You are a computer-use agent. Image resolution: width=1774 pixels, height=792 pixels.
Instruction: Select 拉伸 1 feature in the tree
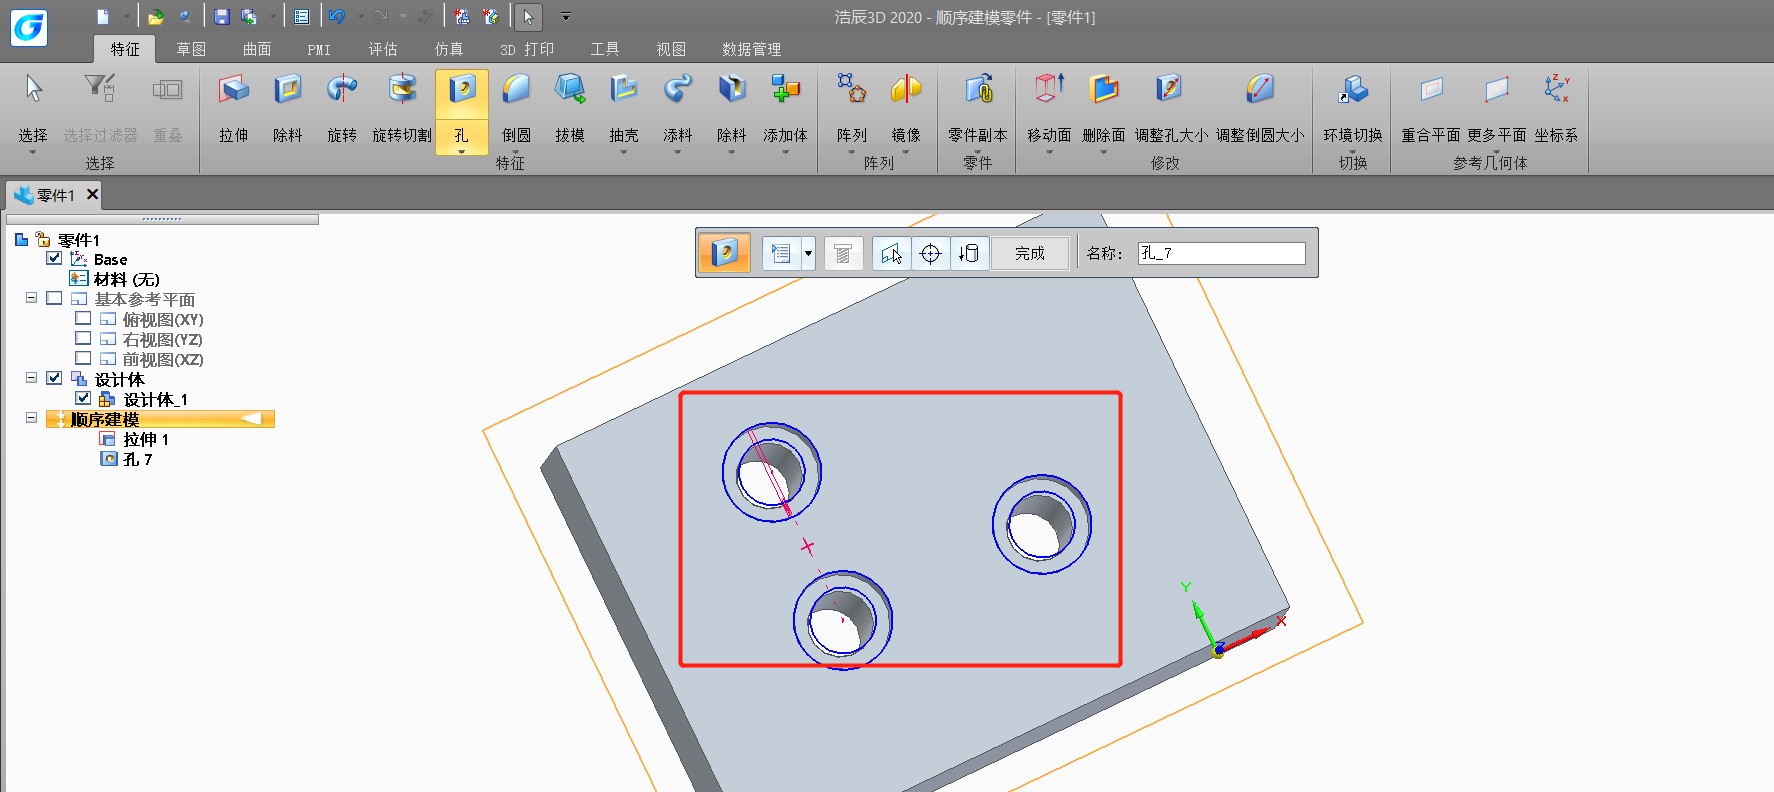point(146,439)
